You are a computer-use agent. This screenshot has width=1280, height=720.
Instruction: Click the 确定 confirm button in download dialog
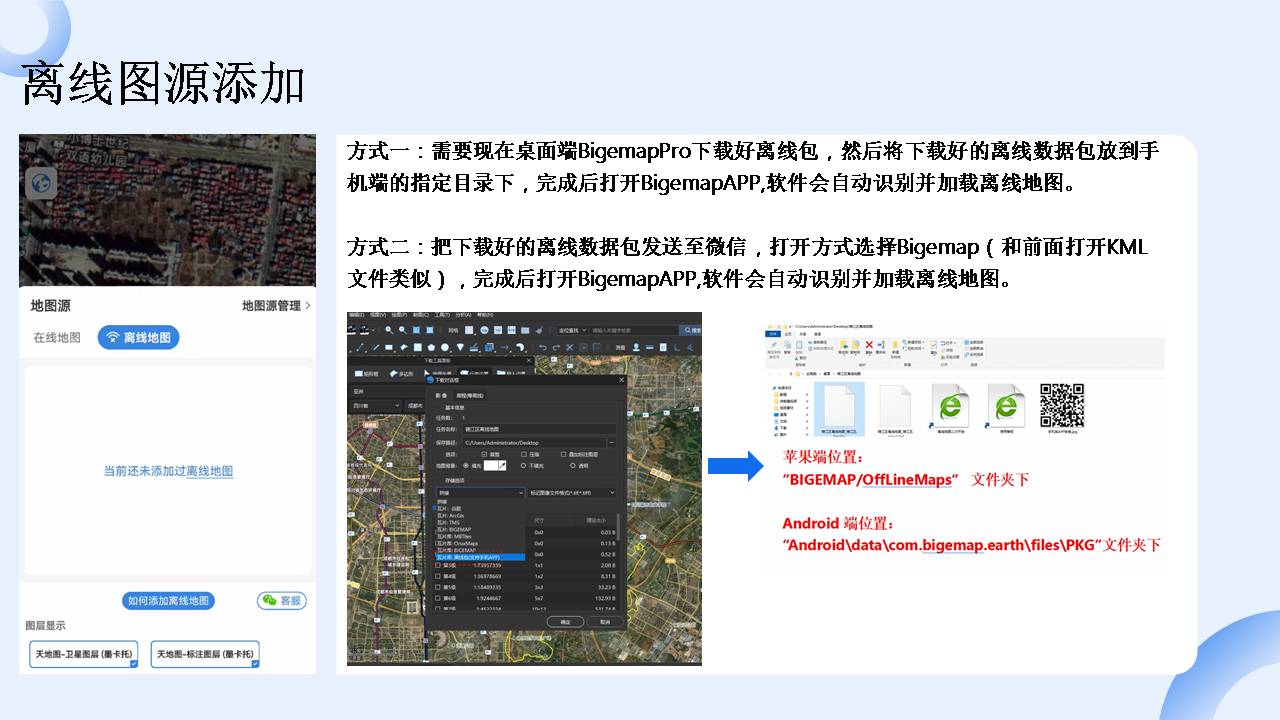coord(565,622)
